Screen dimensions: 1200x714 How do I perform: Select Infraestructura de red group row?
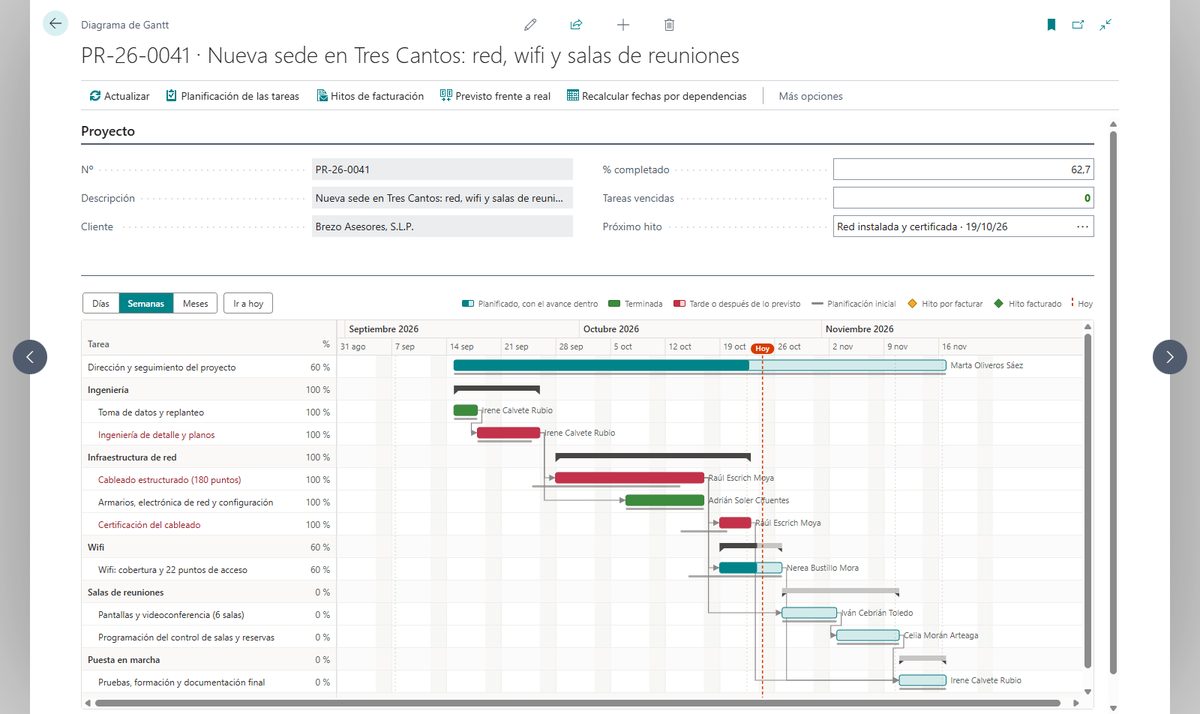pos(209,457)
